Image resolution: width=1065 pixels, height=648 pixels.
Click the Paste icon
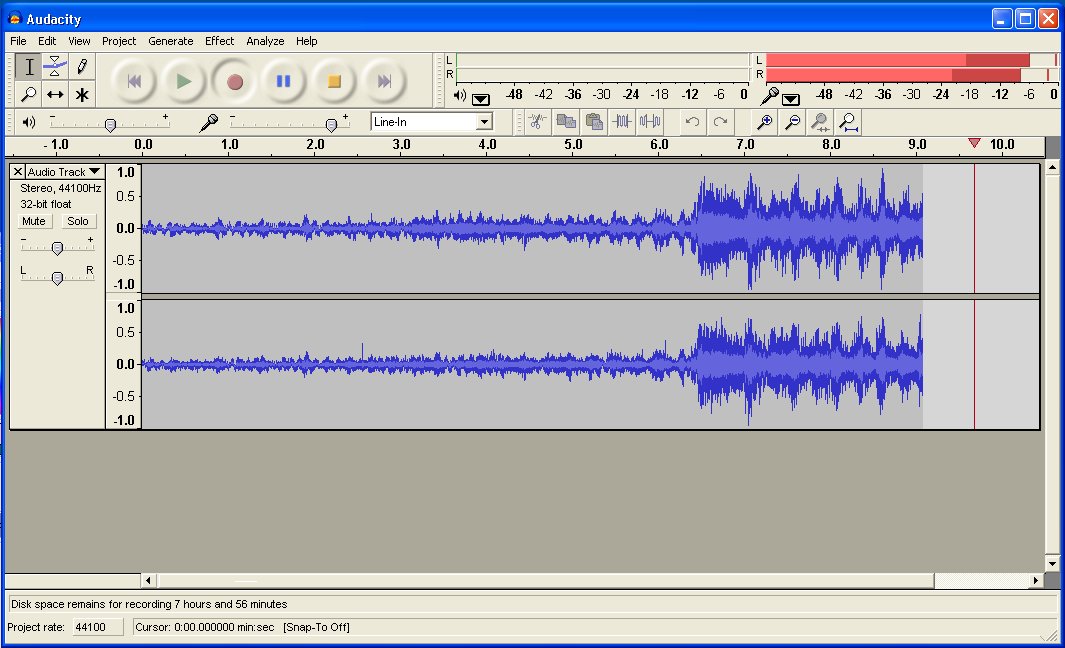(x=594, y=122)
